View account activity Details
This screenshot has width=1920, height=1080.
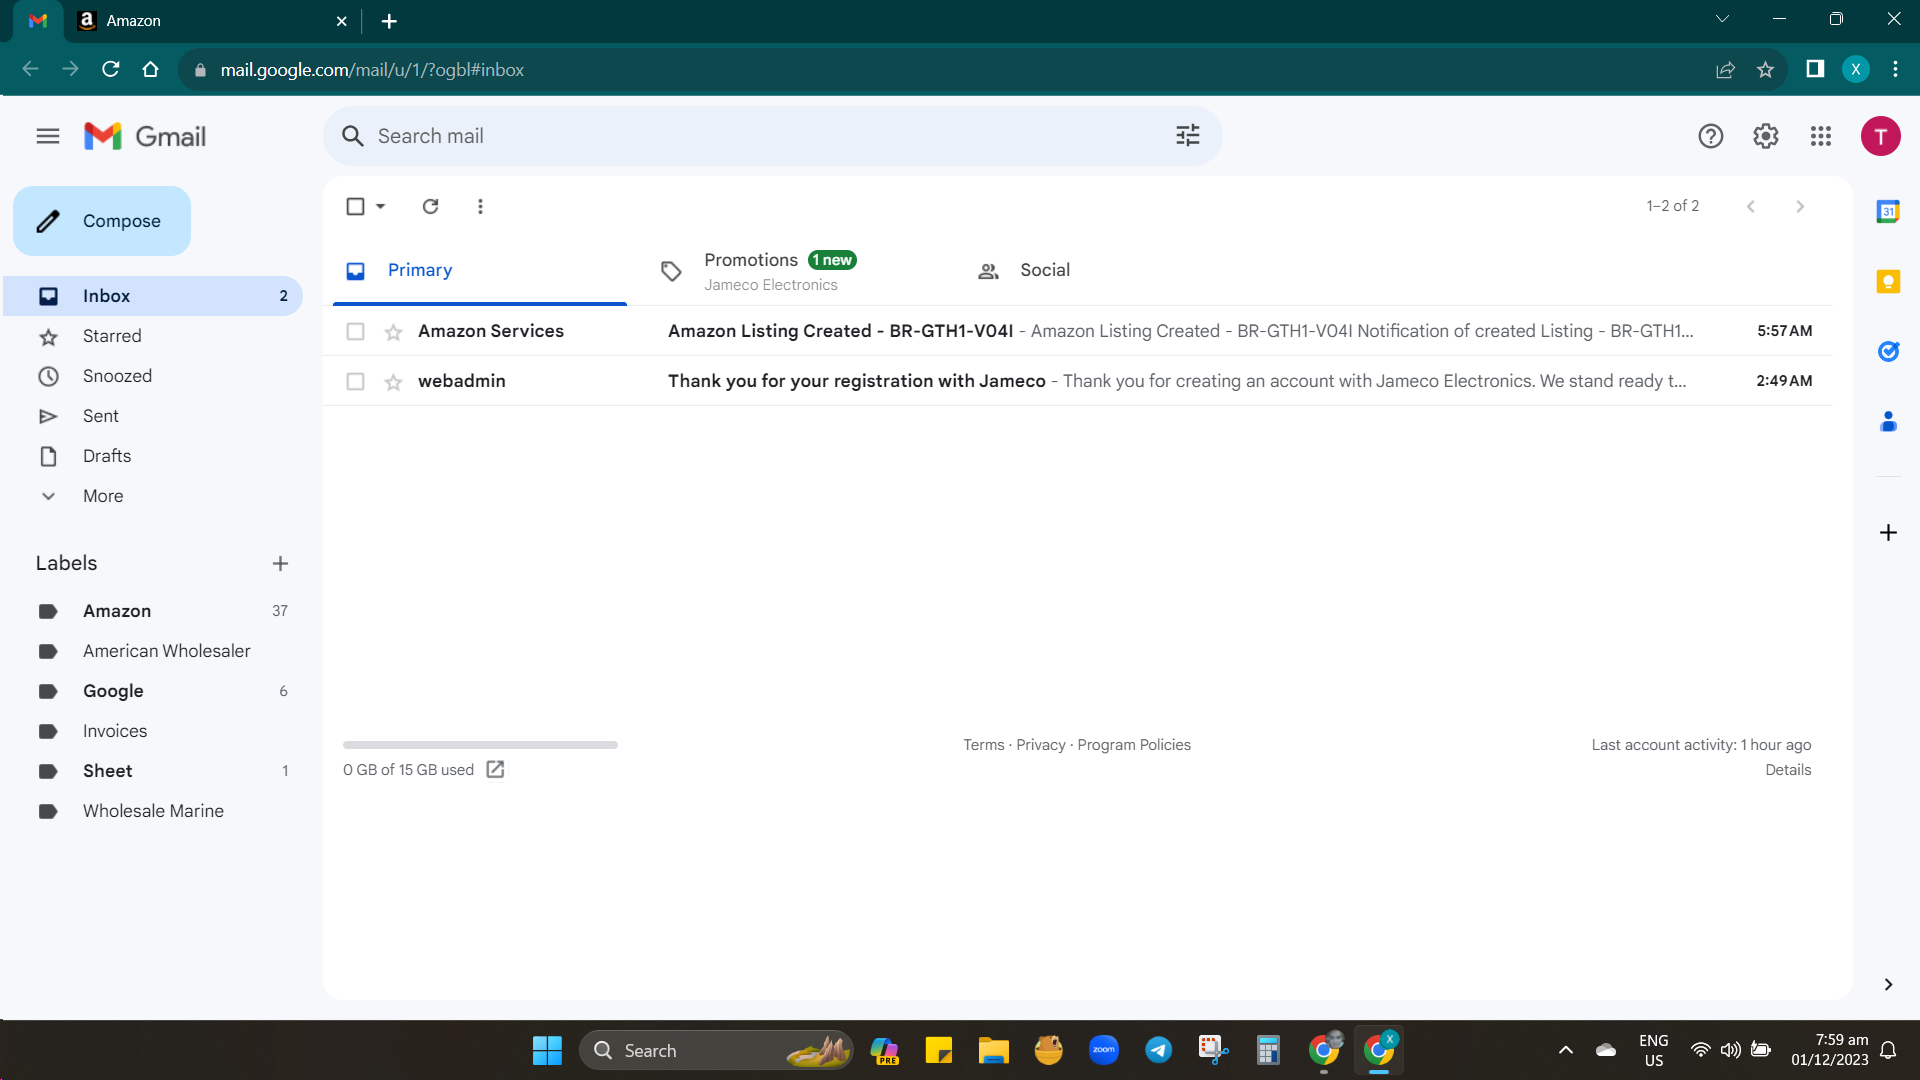coord(1788,770)
